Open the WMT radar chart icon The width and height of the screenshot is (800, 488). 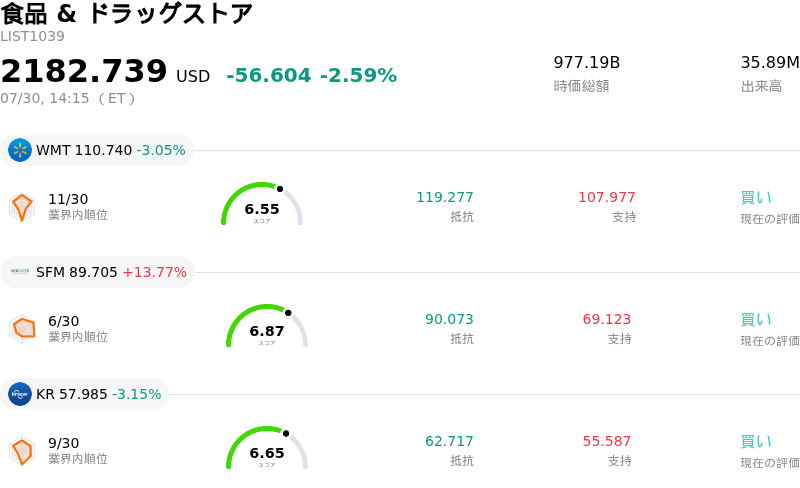click(x=22, y=207)
